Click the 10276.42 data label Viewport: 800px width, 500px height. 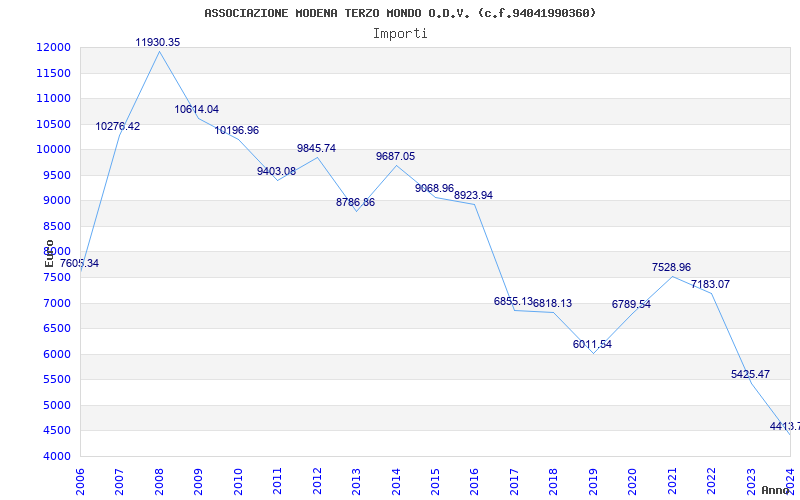[118, 127]
